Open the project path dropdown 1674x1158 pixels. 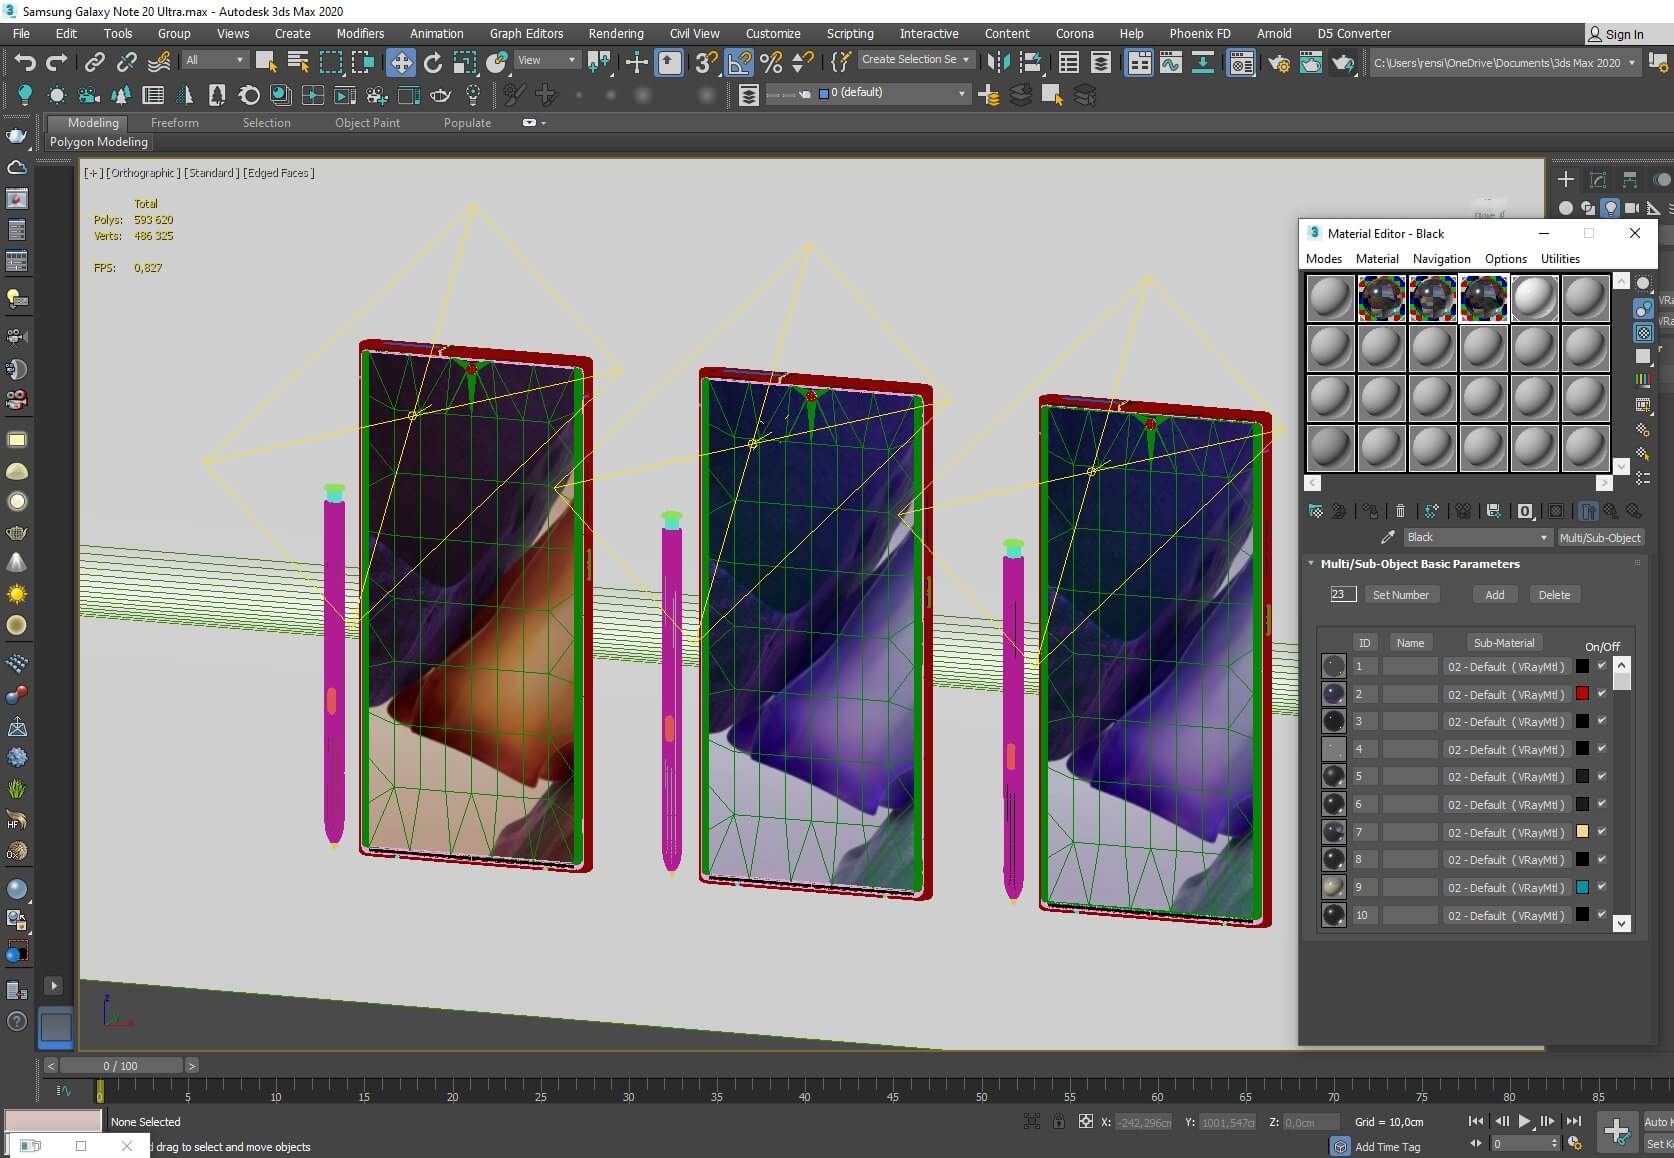1505,63
